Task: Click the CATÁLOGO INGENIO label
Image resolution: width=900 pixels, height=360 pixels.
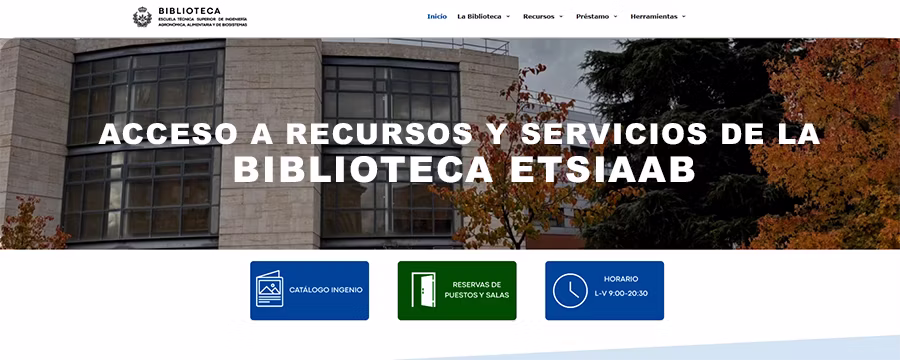Action: click(326, 290)
